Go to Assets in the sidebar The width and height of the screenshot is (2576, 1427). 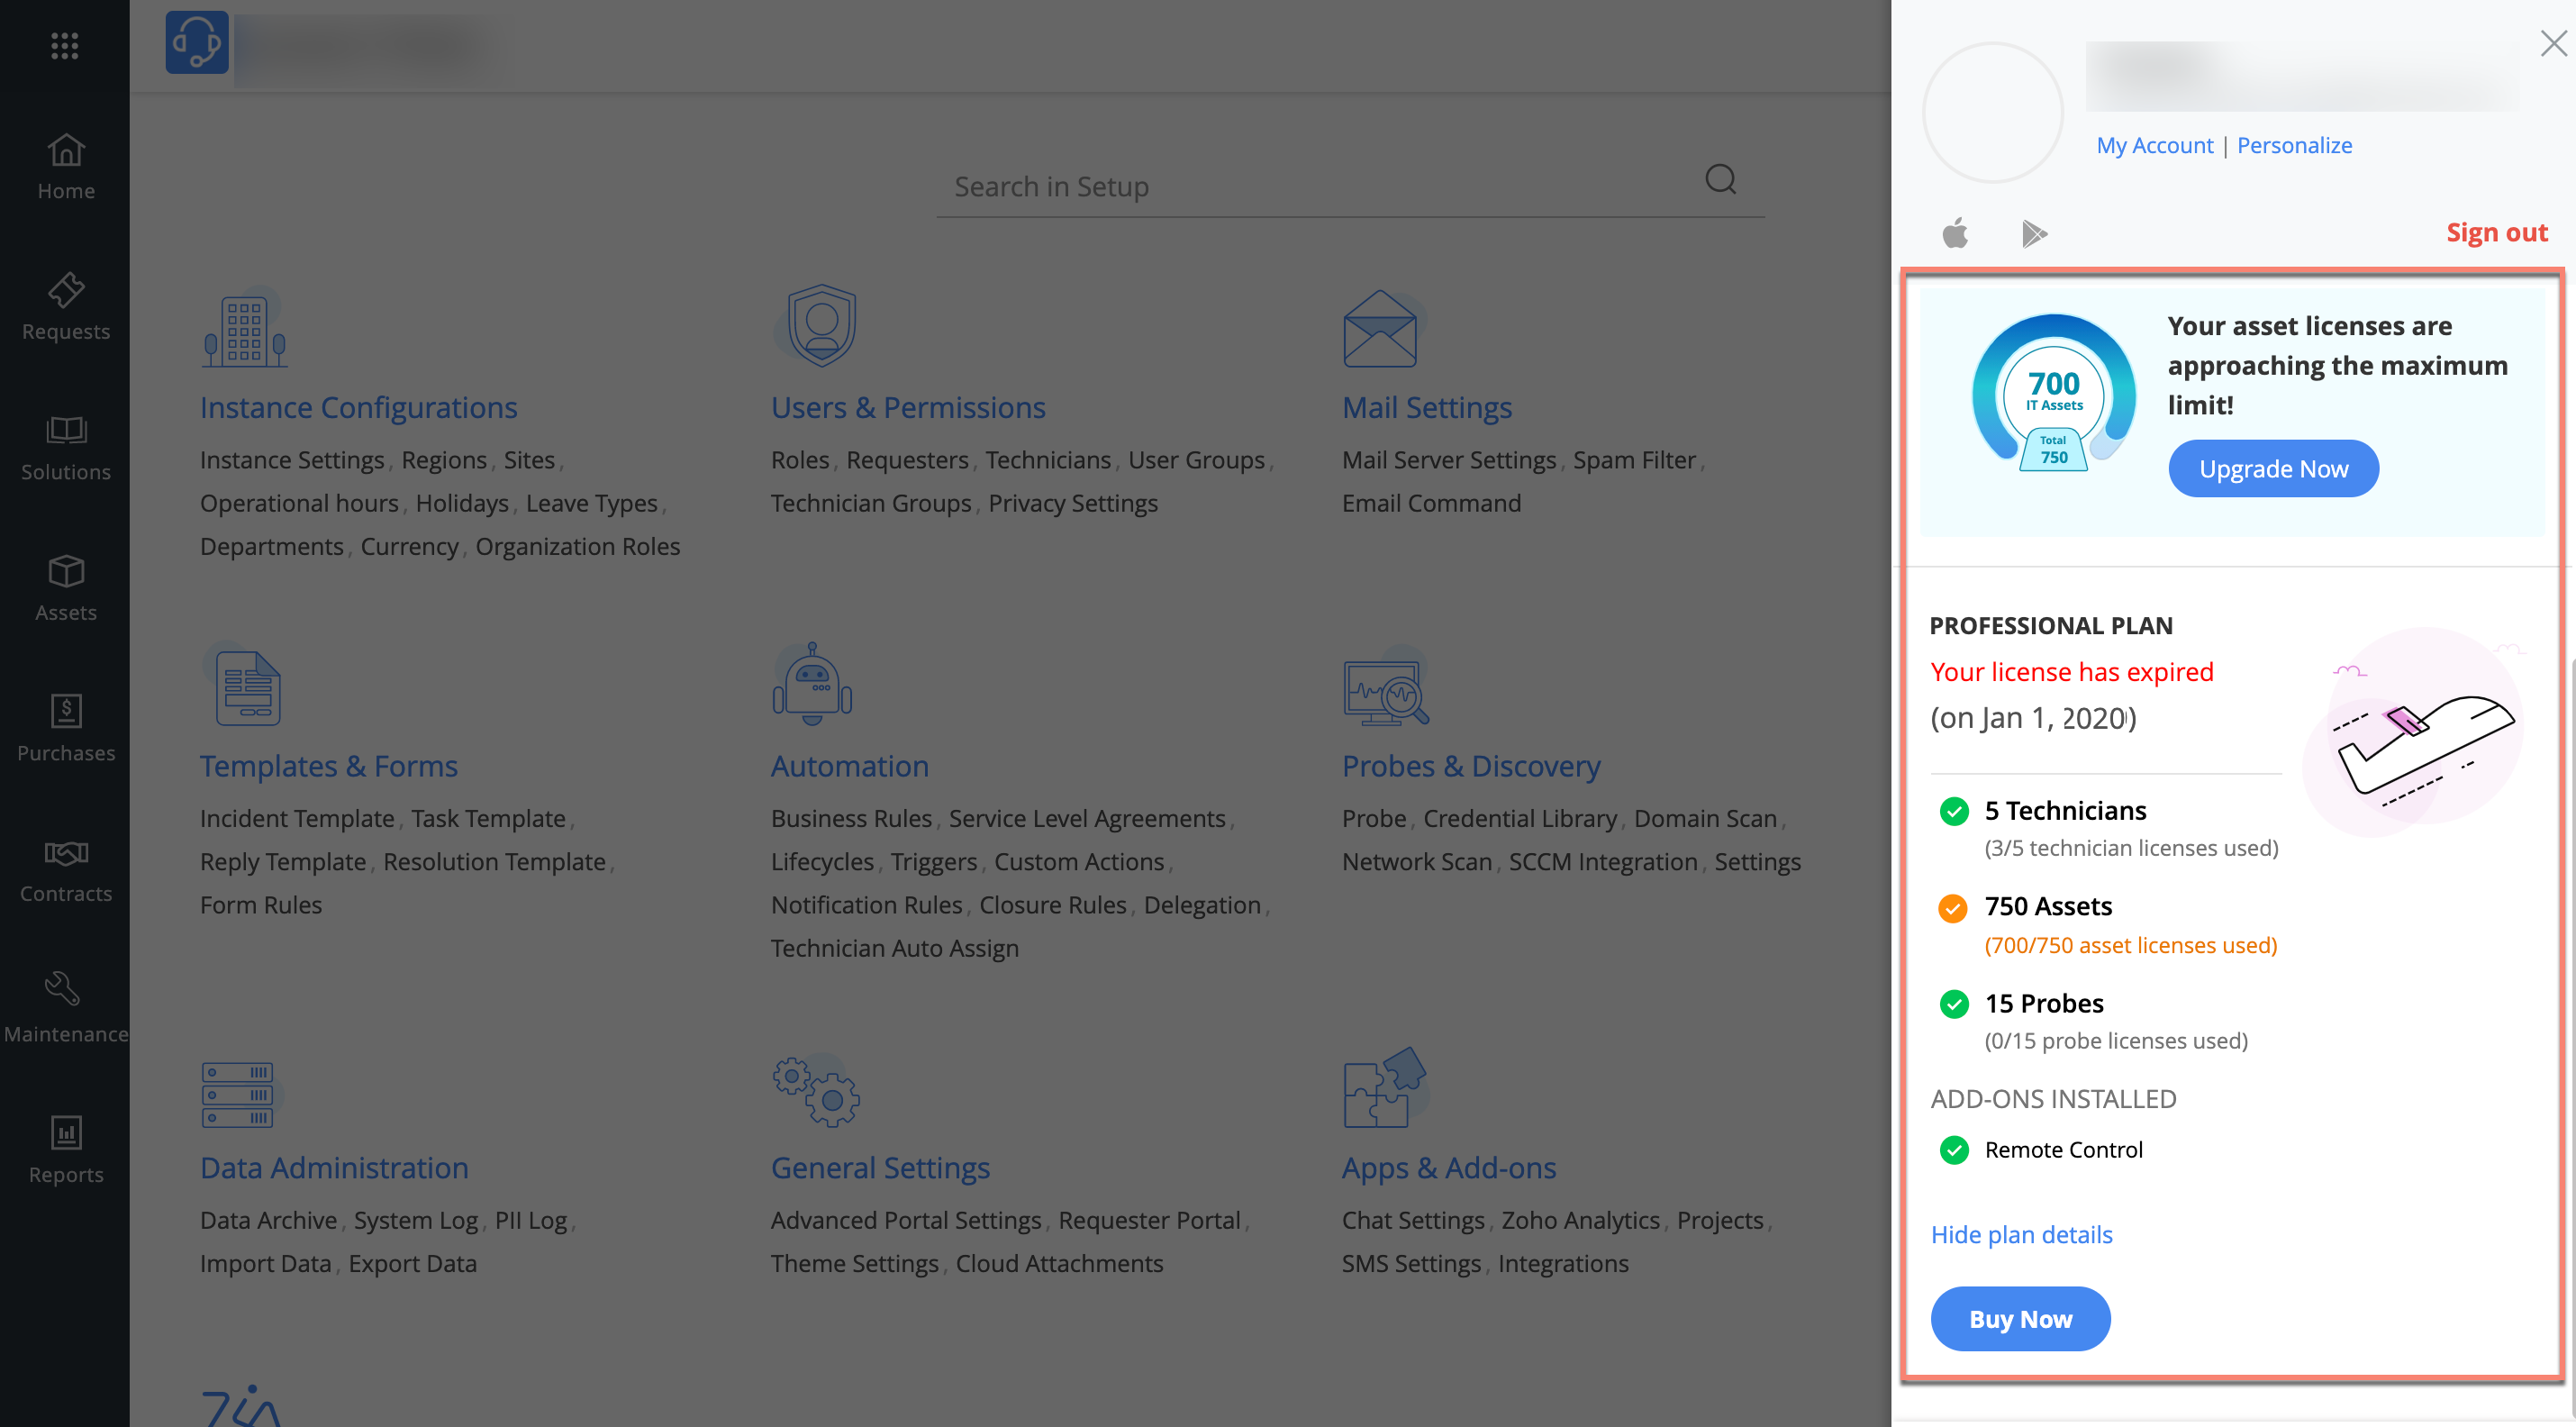[66, 588]
